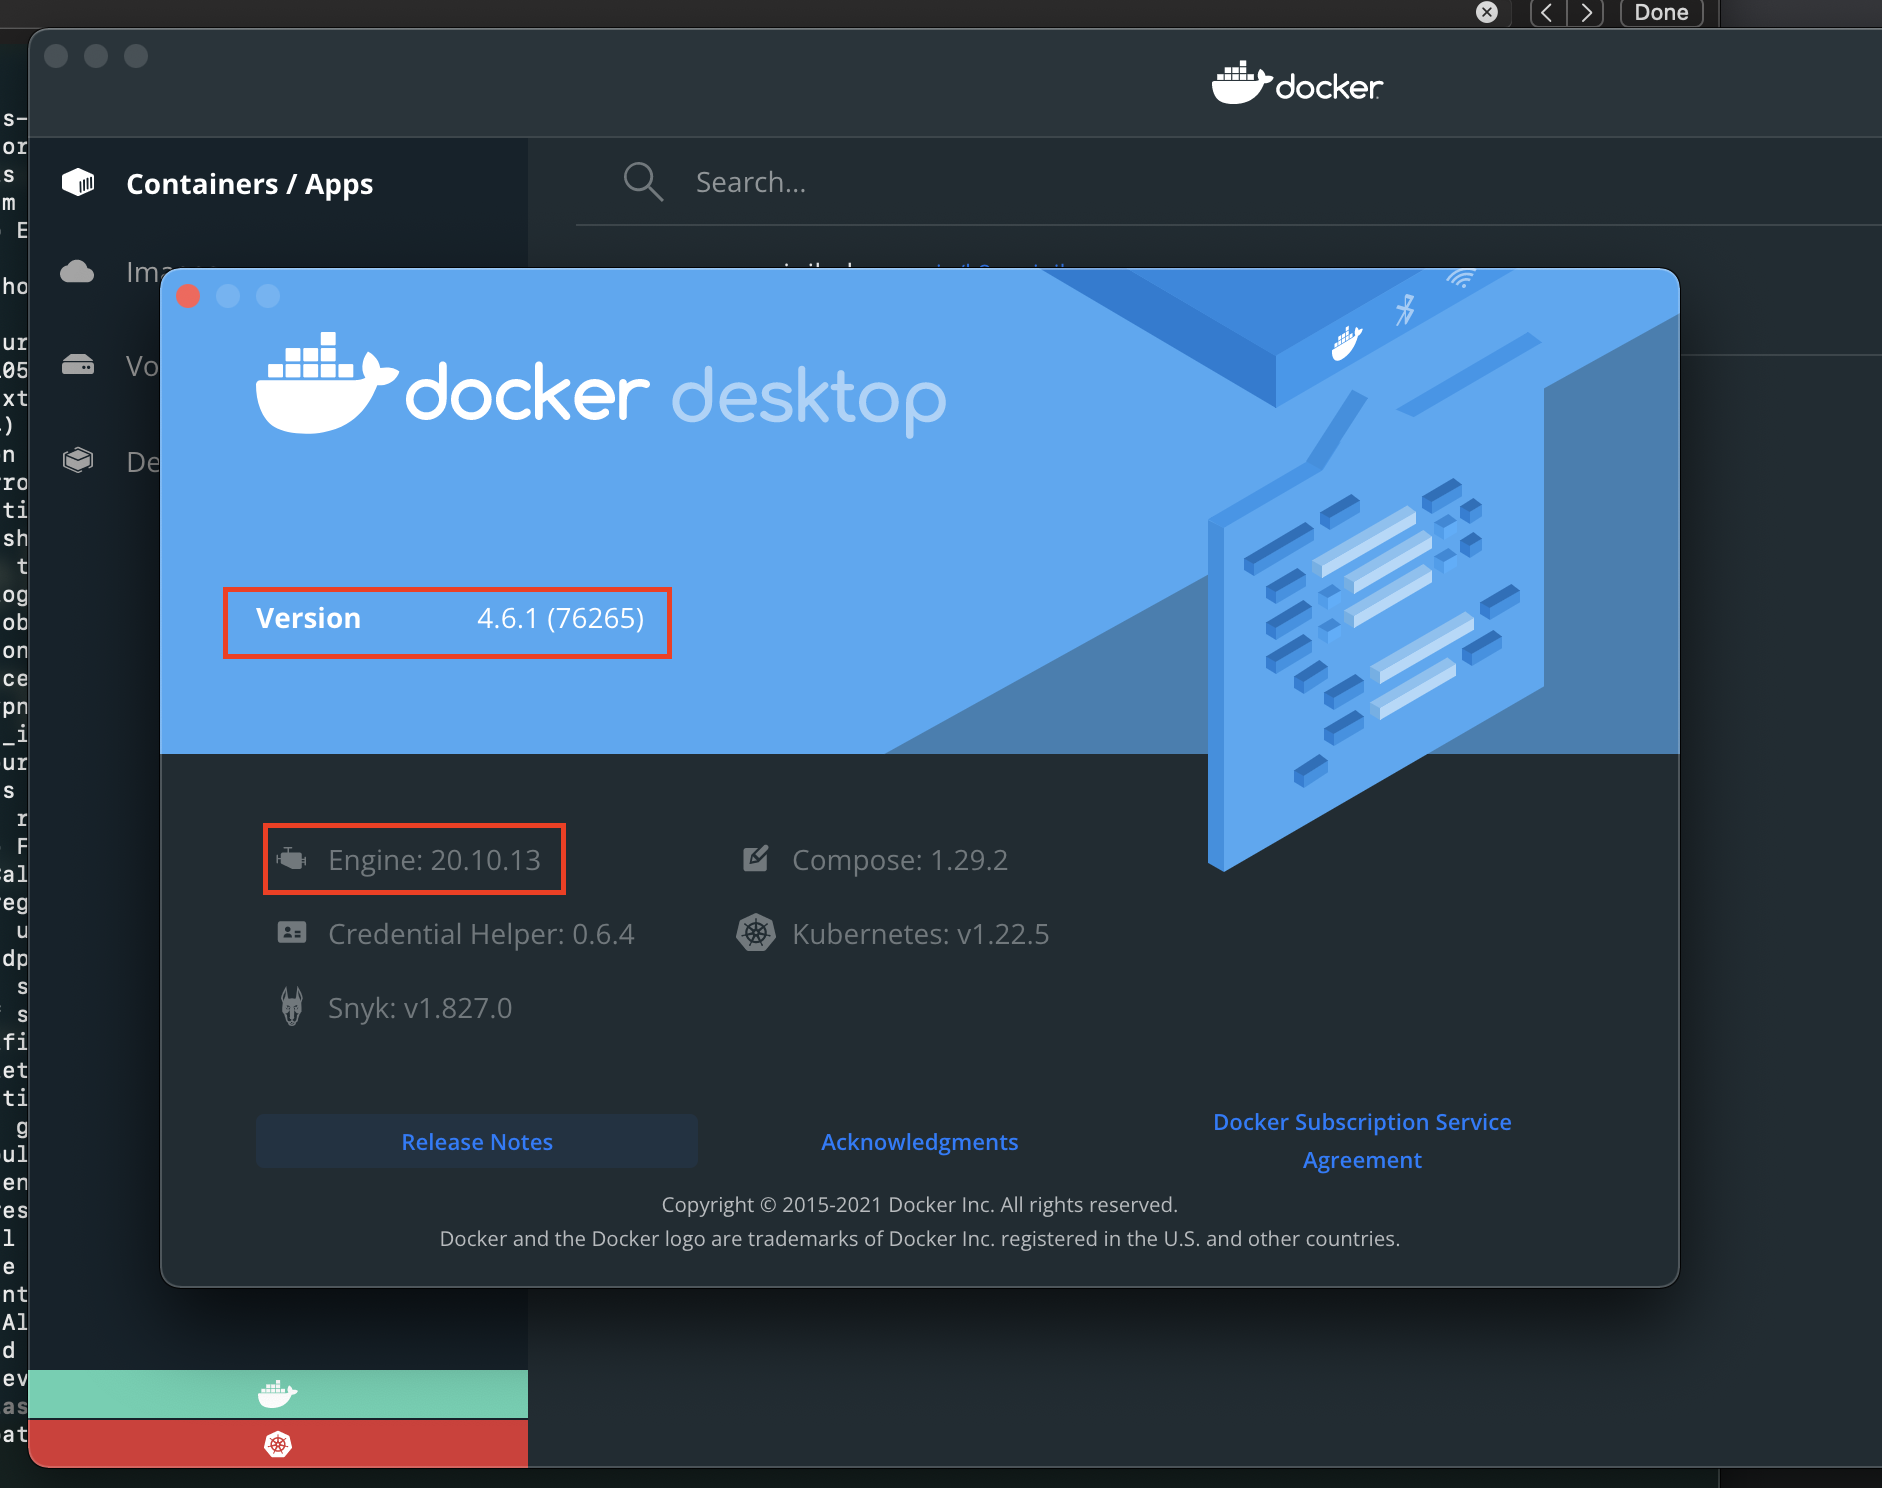
Task: Click the Credential Helper card icon
Action: point(292,933)
